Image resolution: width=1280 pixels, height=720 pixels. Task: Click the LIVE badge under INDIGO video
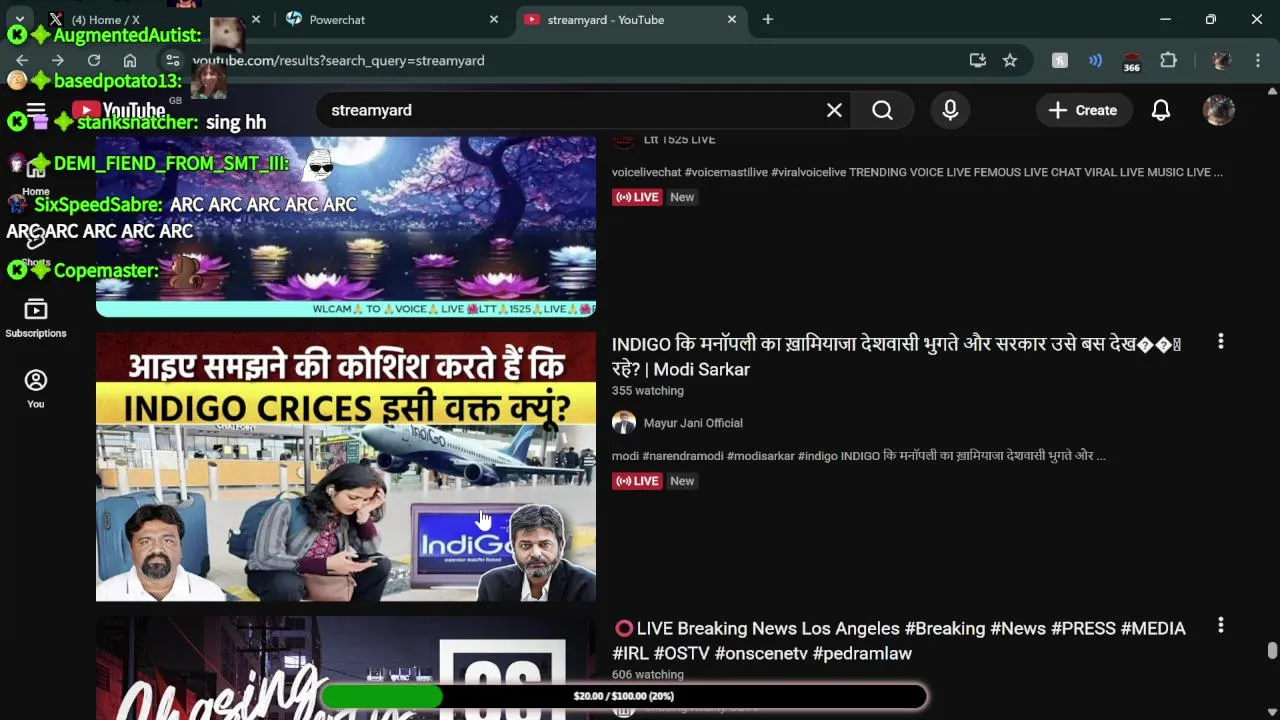[x=638, y=481]
